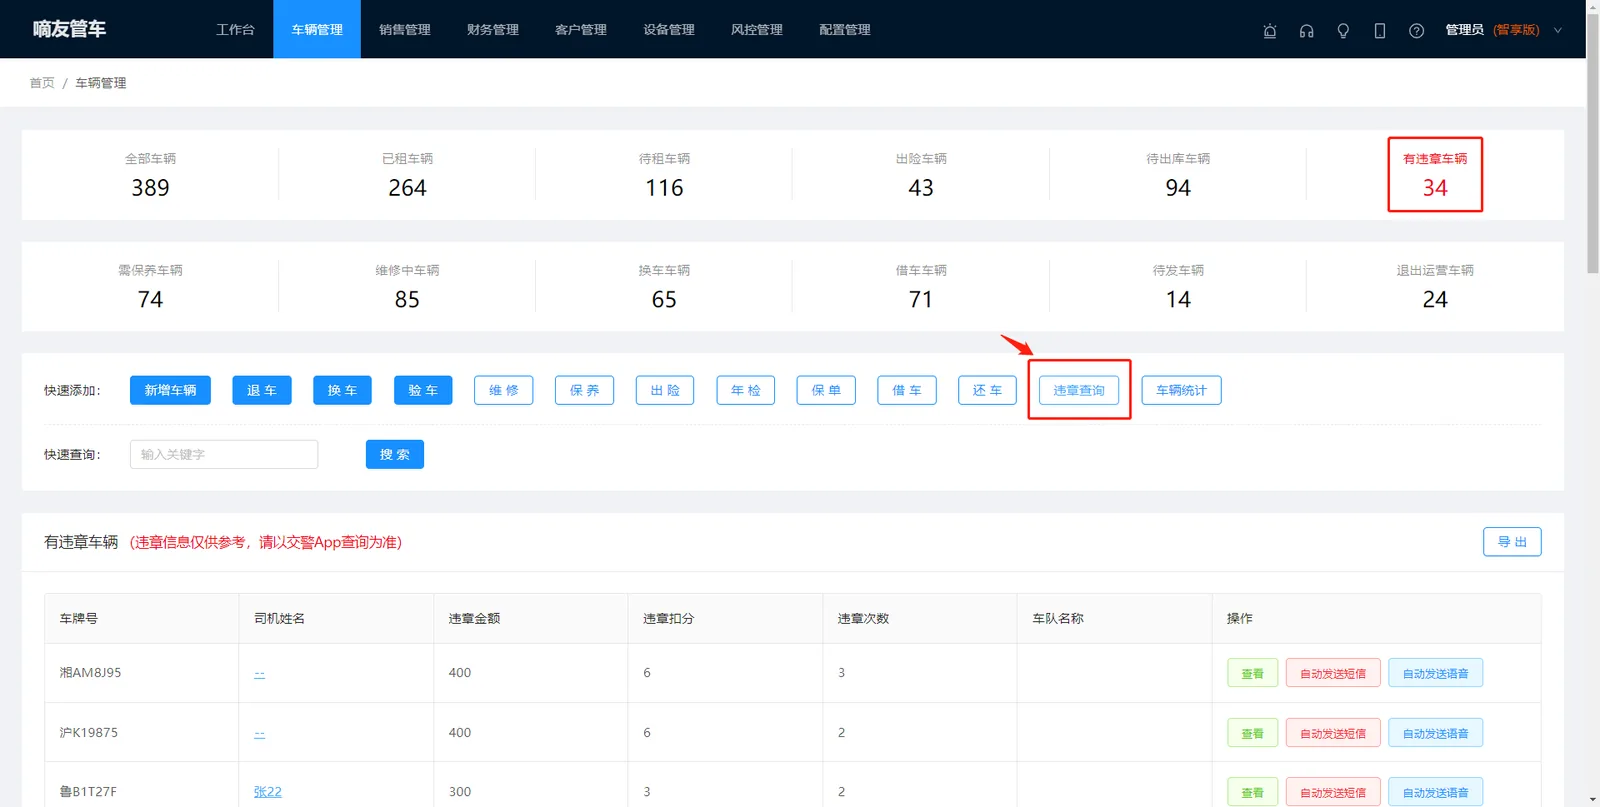Open the question mark help icon
This screenshot has width=1600, height=807.
(x=1416, y=30)
